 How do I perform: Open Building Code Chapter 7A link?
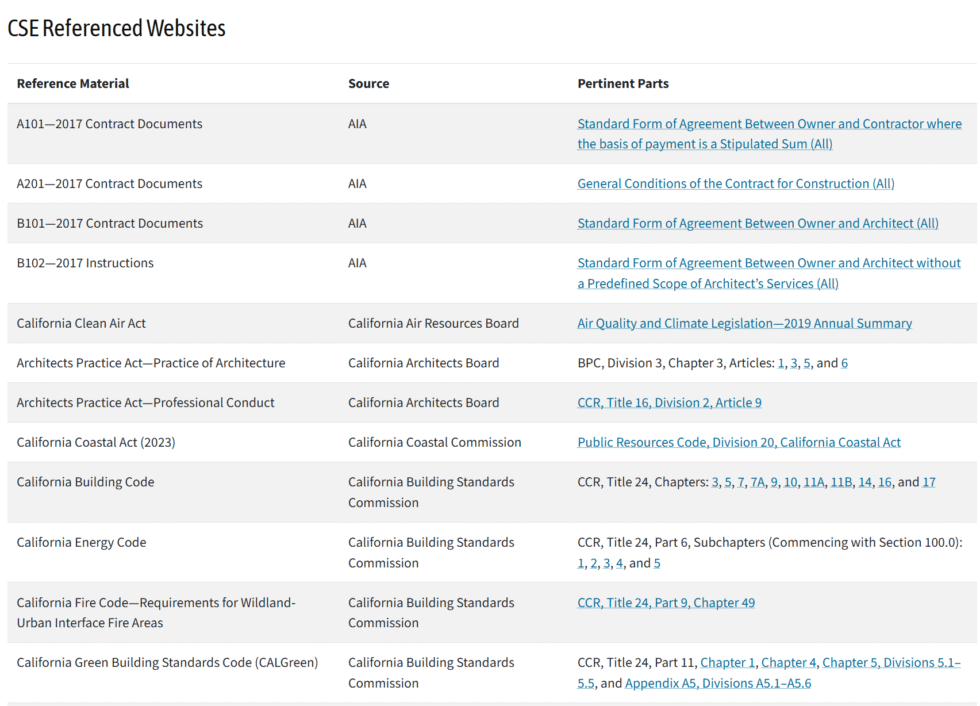[x=757, y=482]
